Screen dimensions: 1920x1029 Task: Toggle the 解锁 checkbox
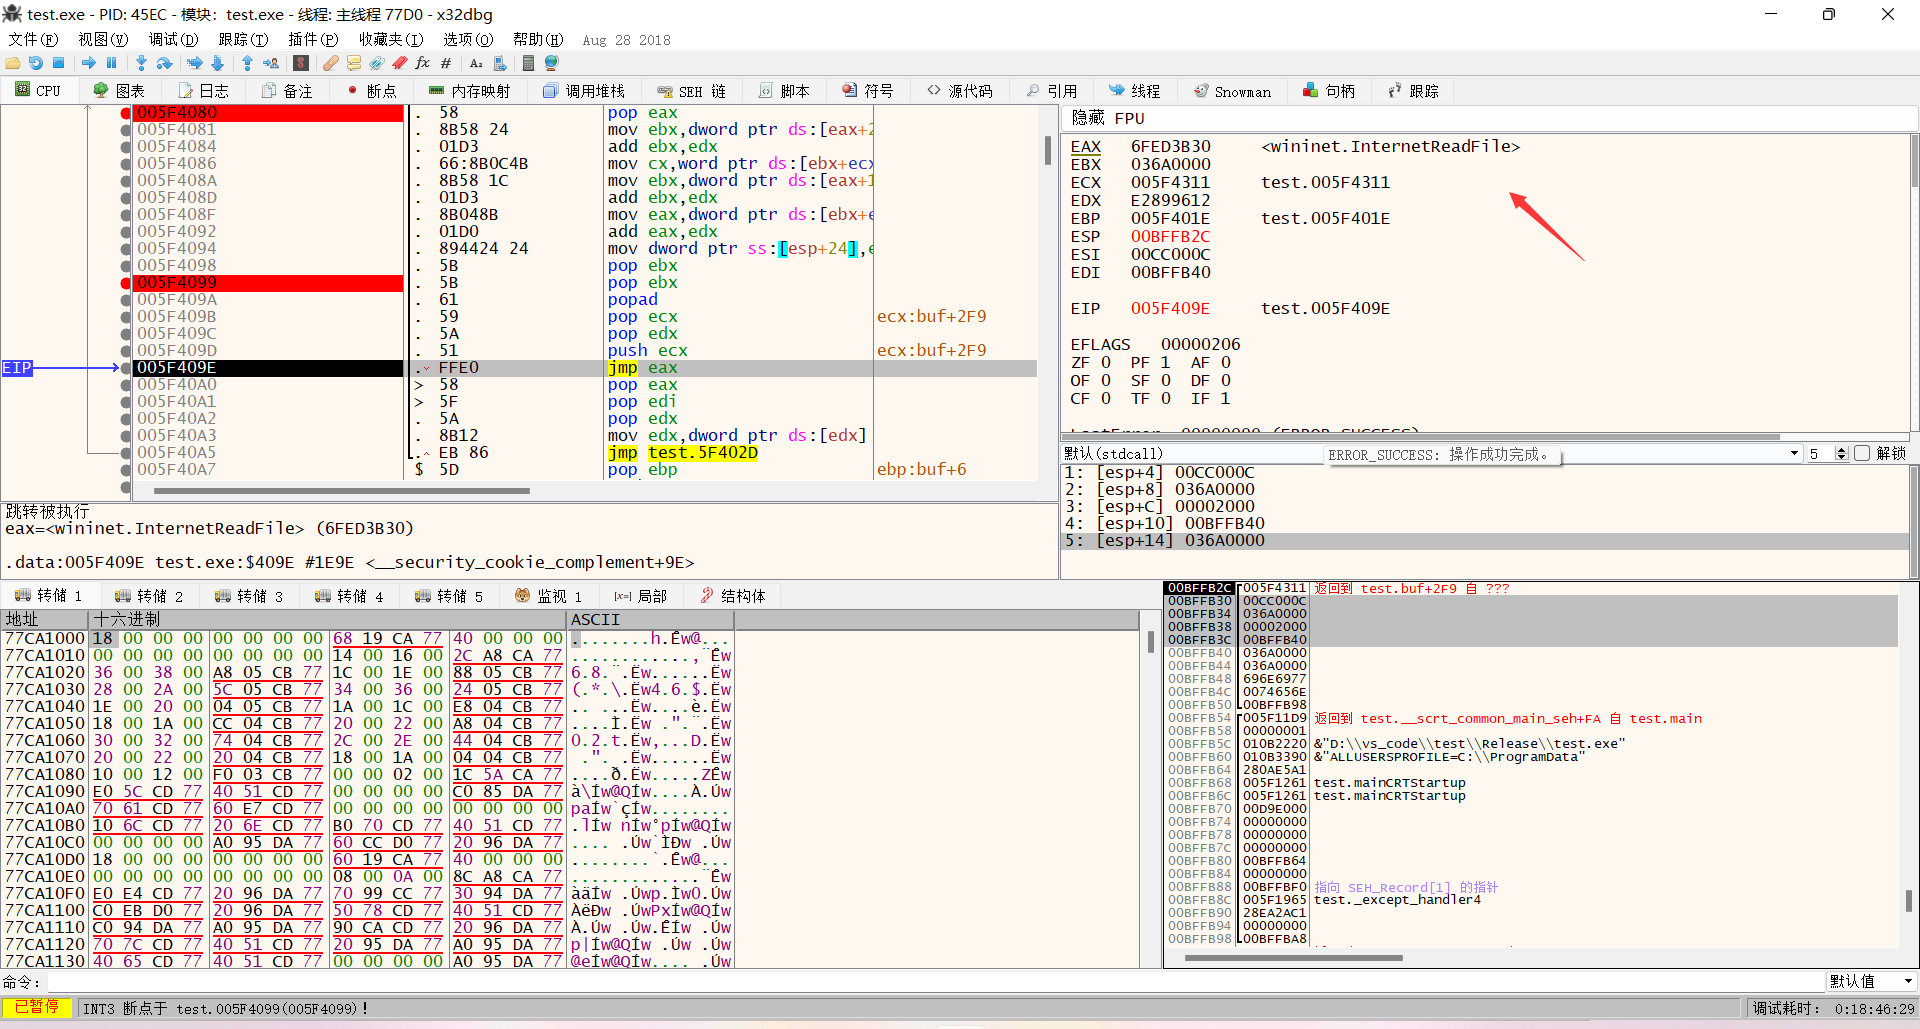pos(1862,454)
